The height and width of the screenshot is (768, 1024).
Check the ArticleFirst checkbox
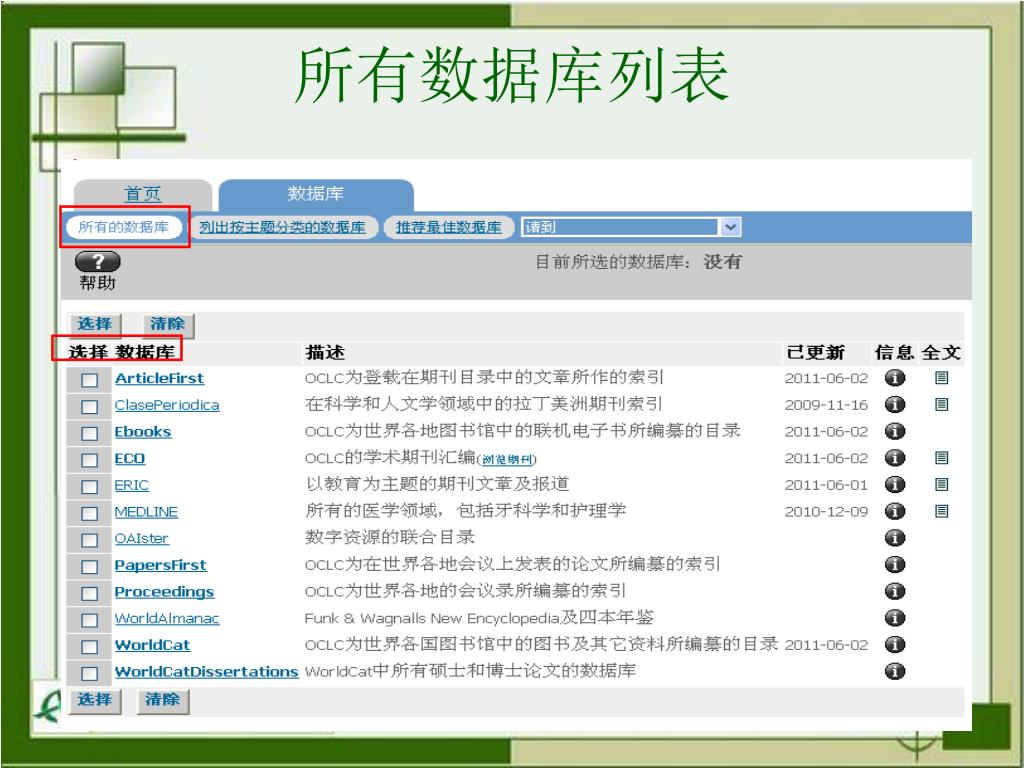[89, 380]
